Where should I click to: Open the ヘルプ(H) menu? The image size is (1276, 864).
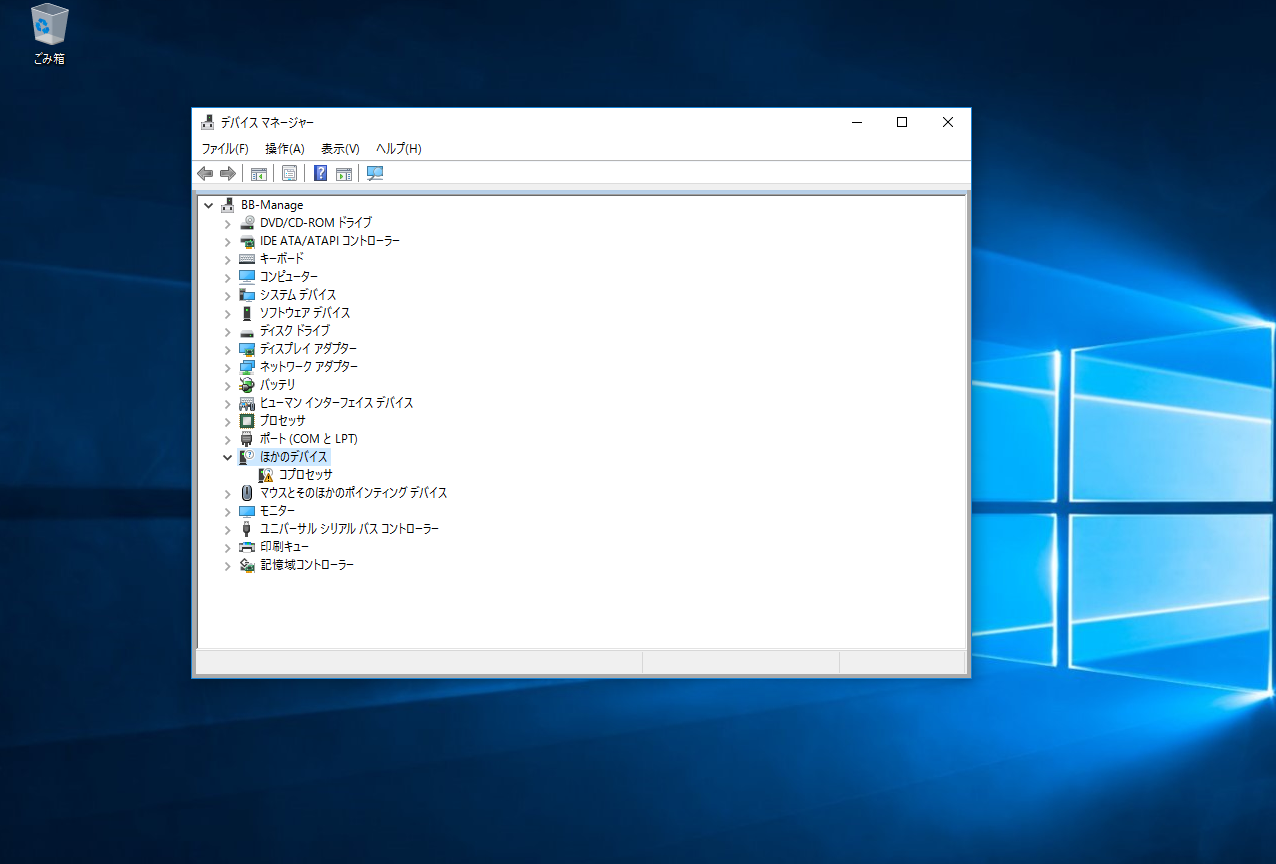(399, 149)
